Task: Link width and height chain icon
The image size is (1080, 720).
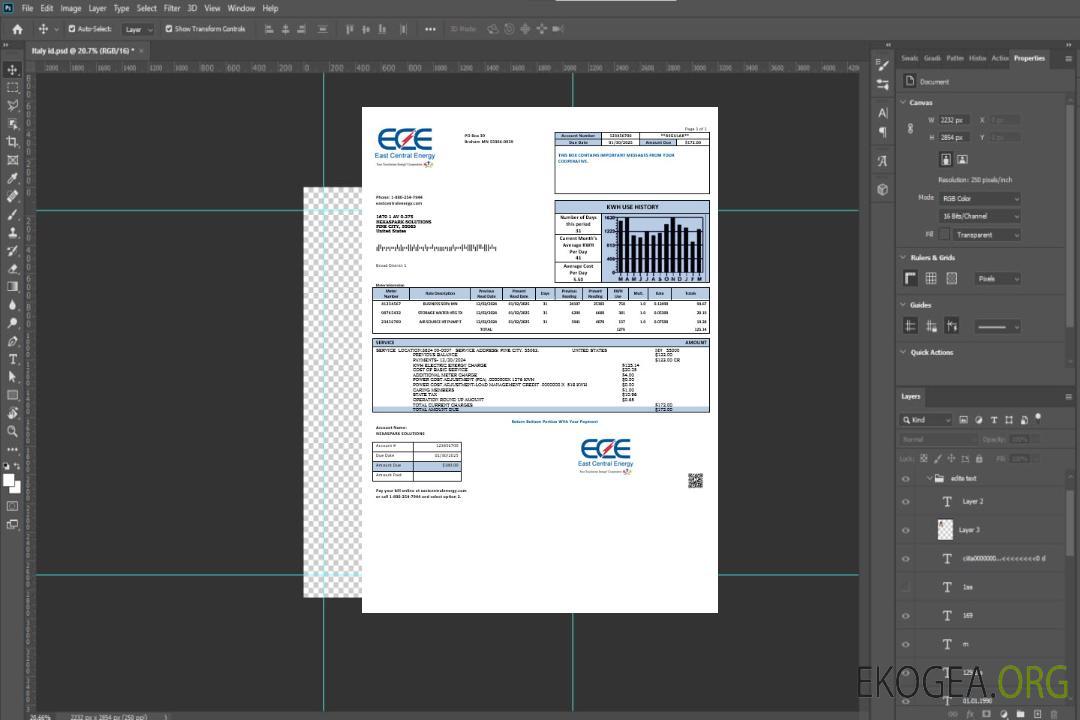Action: coord(911,129)
